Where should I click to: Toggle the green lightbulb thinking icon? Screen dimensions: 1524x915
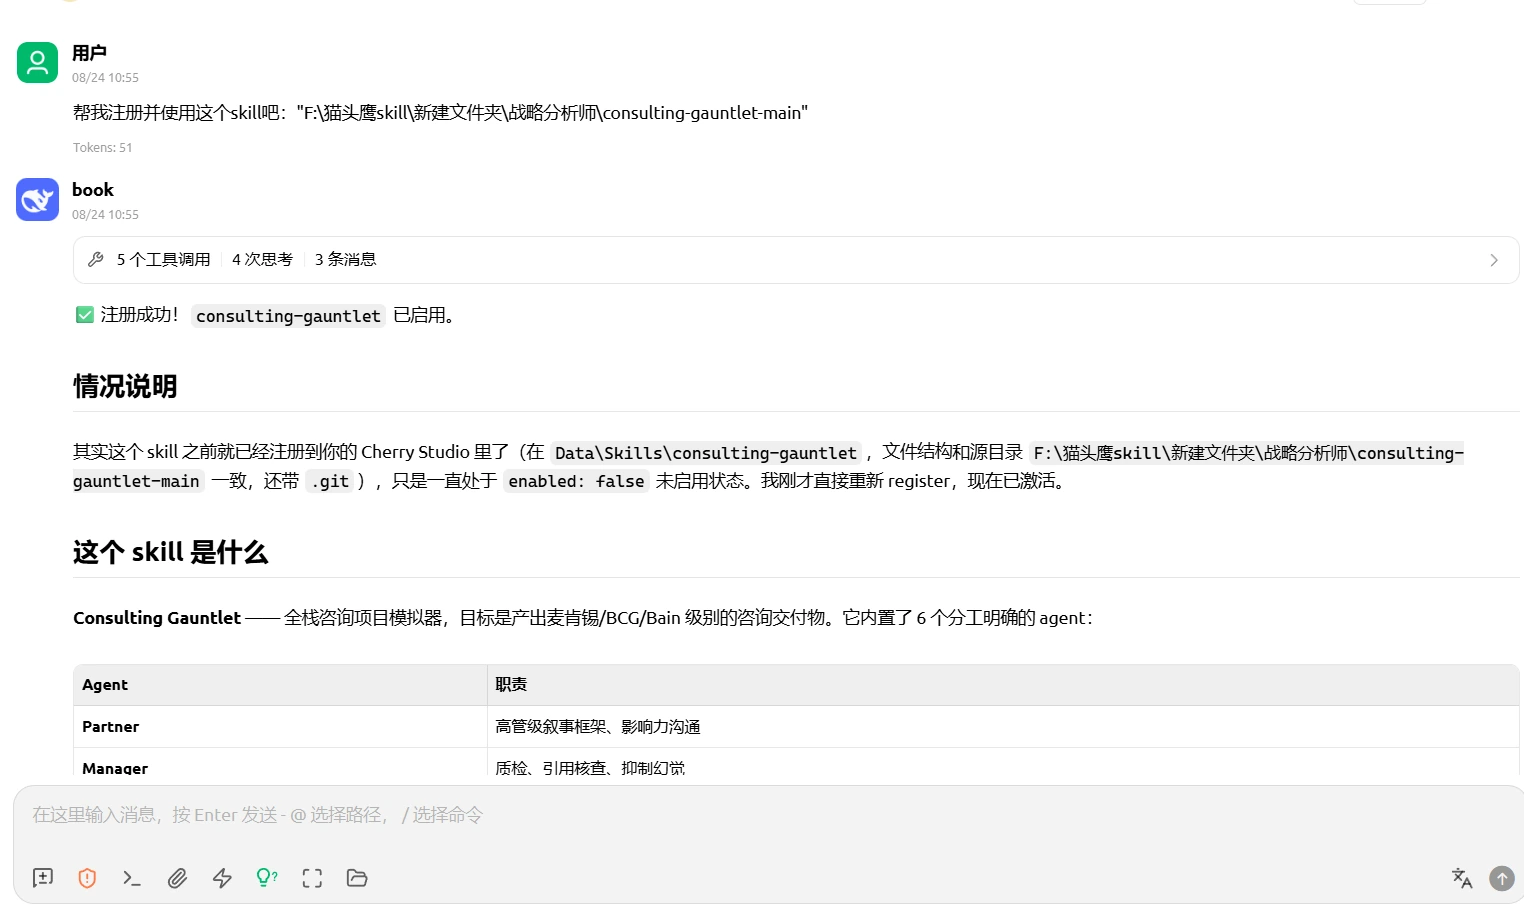267,878
